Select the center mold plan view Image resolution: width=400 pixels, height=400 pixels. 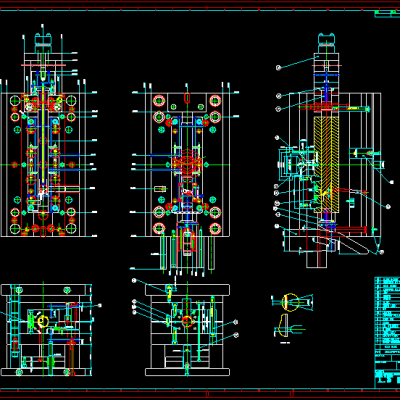coord(187,177)
